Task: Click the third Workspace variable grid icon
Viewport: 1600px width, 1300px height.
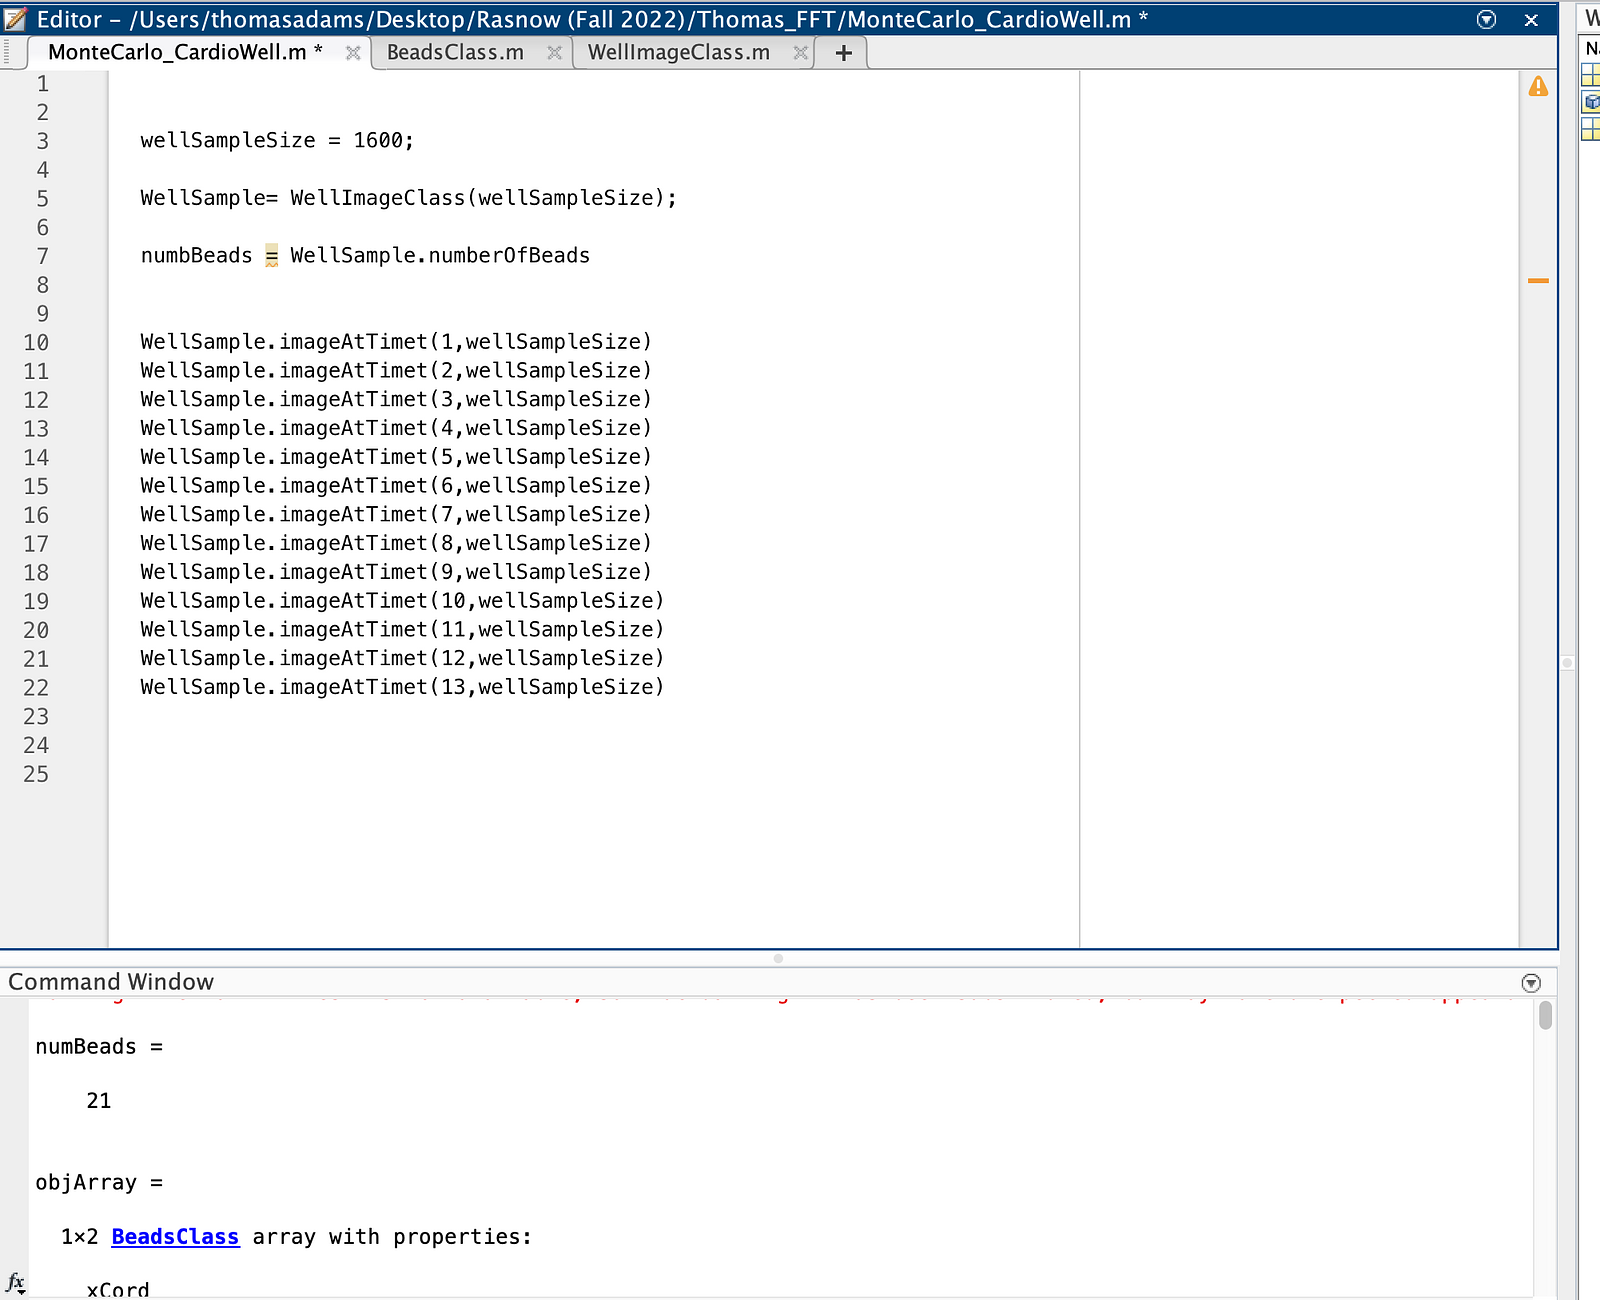Action: pos(1590,129)
